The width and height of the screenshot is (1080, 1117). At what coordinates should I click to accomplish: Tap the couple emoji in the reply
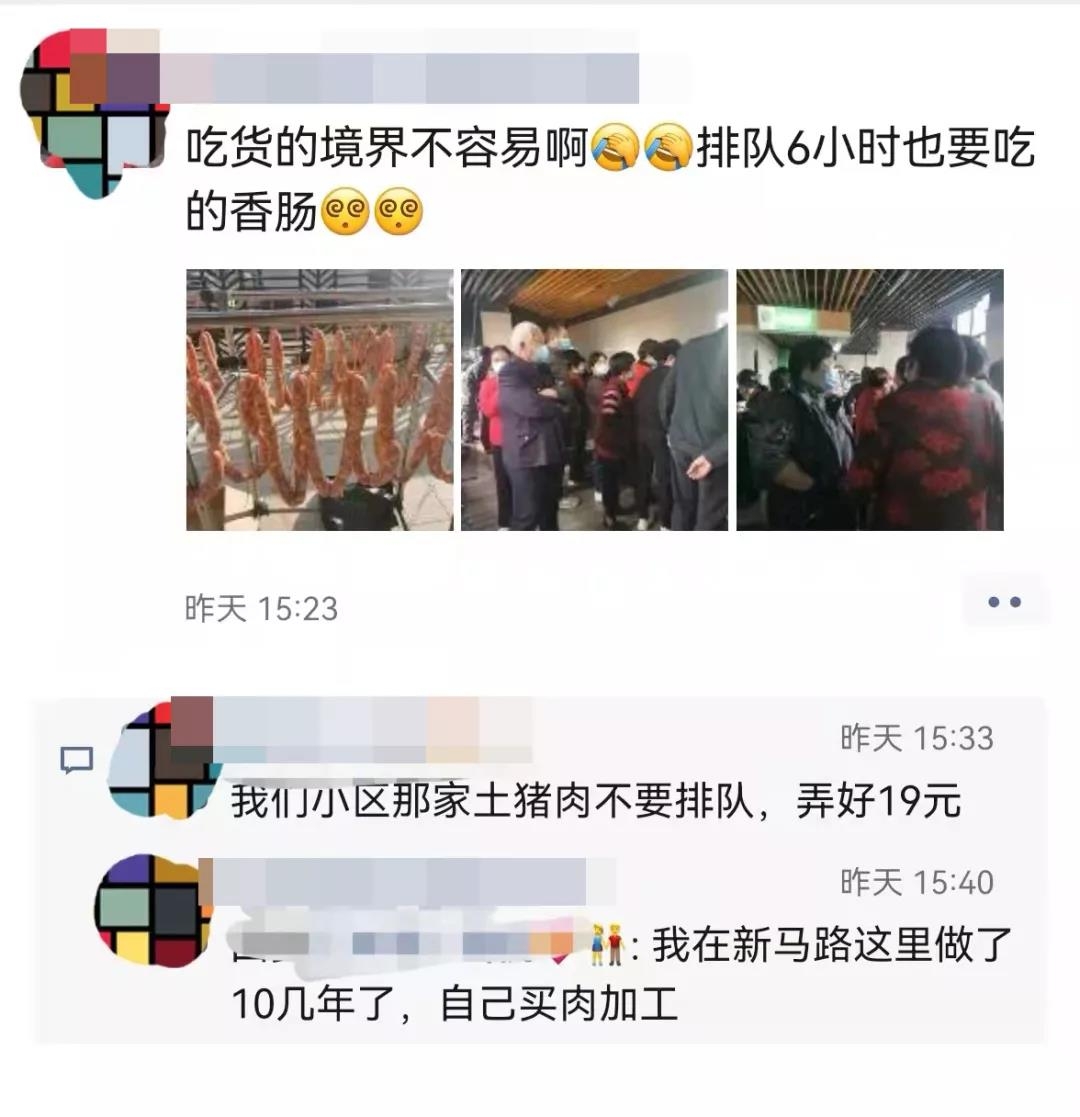(607, 945)
